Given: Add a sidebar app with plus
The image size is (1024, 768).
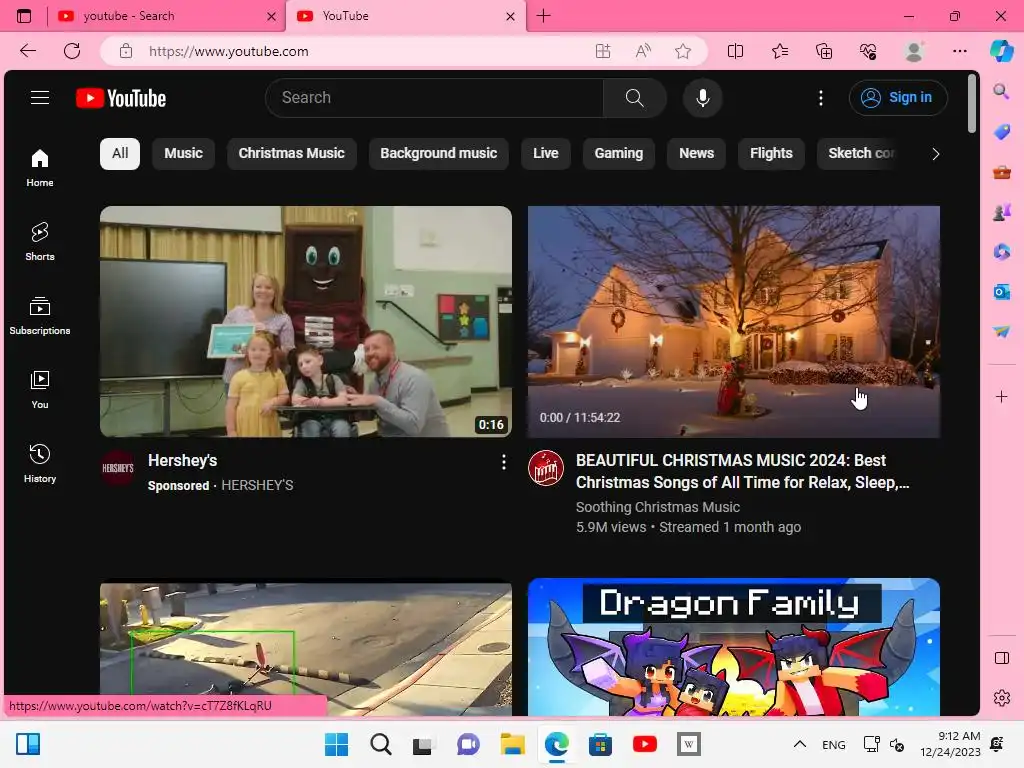Looking at the screenshot, I should click(x=1001, y=396).
